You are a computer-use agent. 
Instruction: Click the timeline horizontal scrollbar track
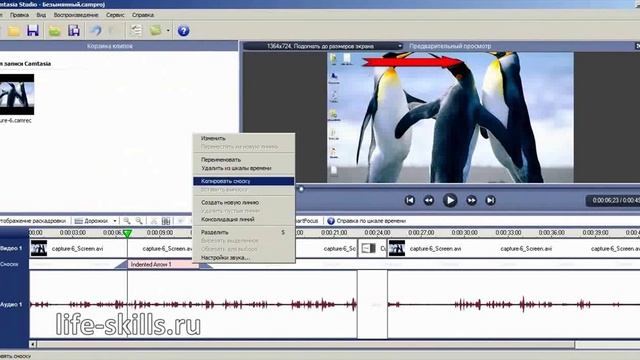(x=607, y=344)
